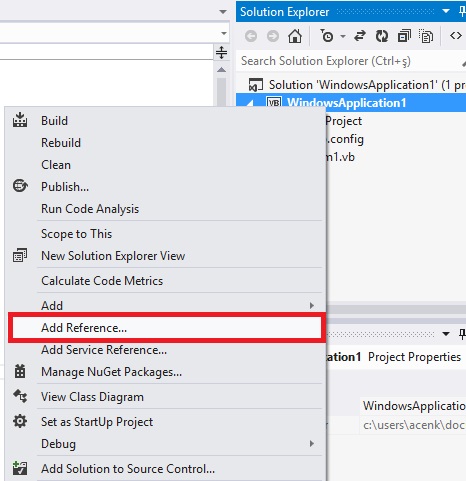
Task: Toggle the Show All Files icon
Action: pos(426,36)
